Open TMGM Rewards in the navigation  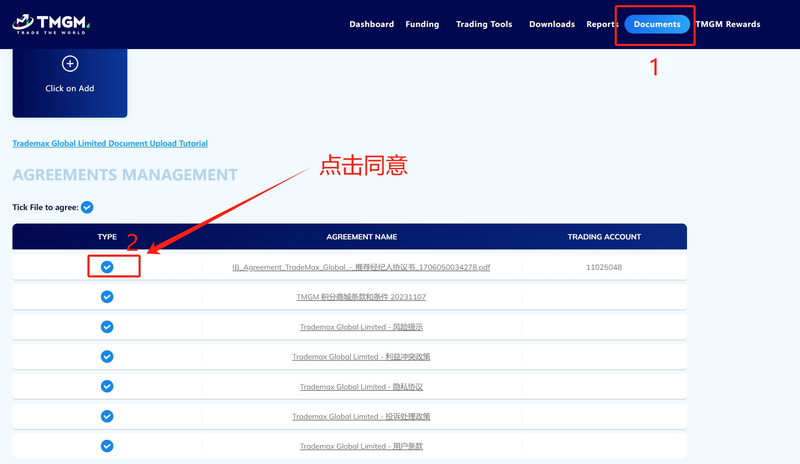(x=728, y=24)
